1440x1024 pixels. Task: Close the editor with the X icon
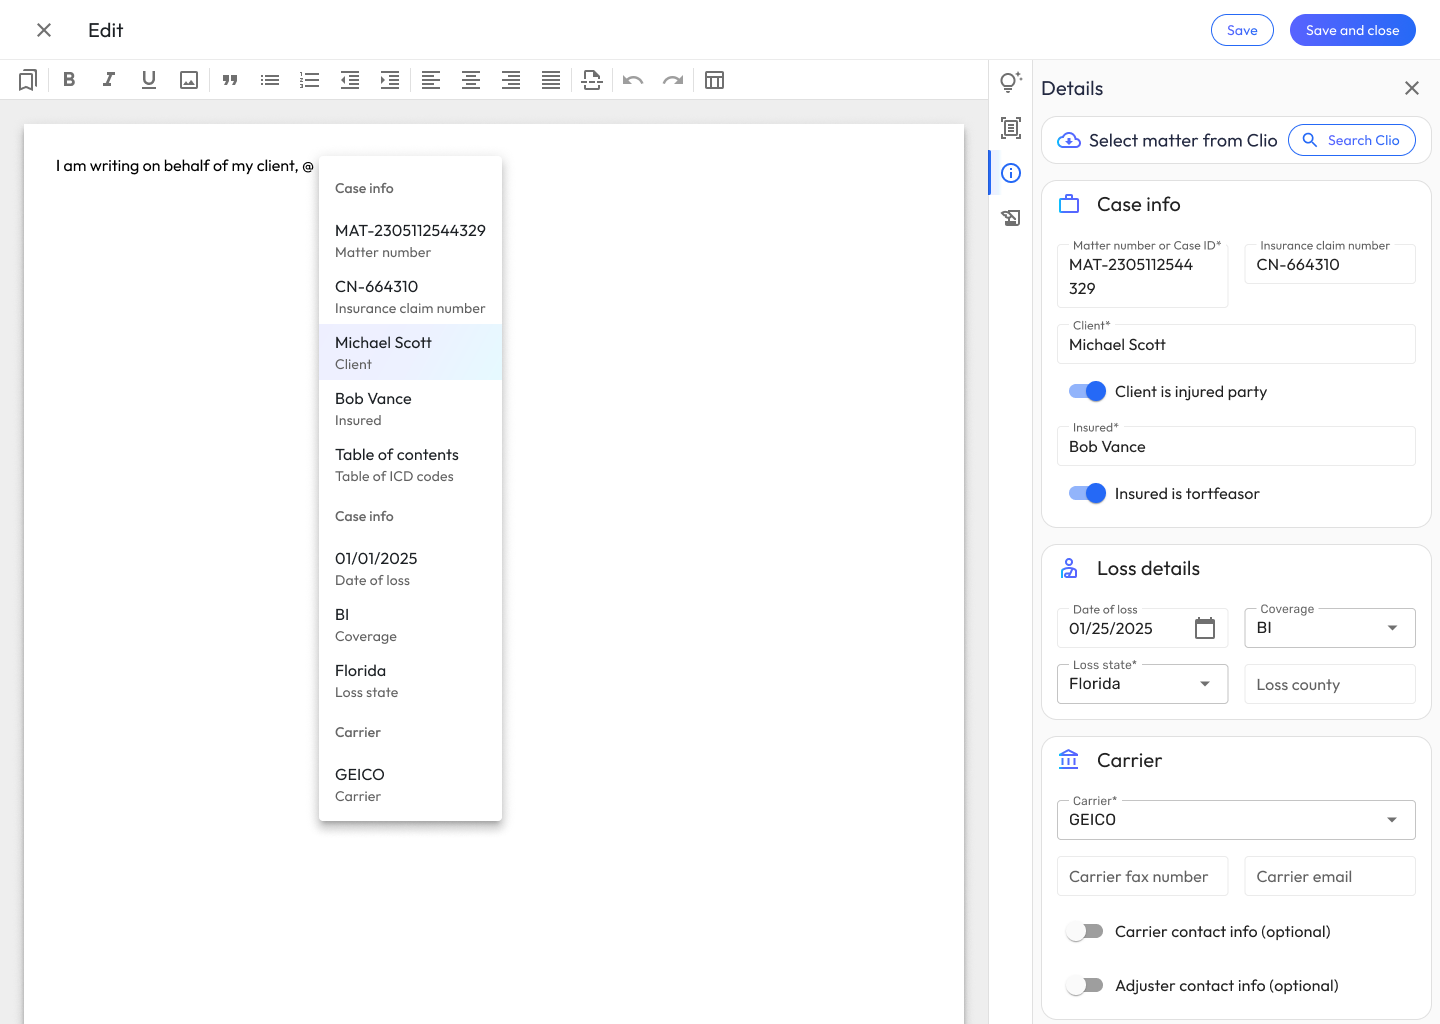click(x=44, y=30)
